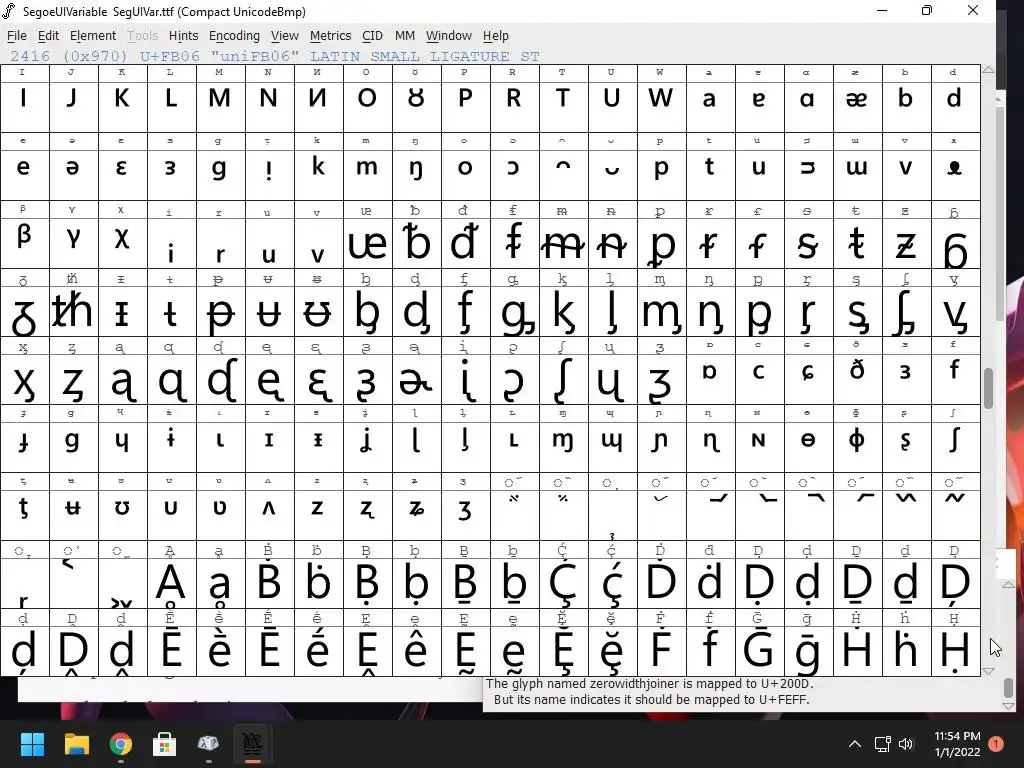Select the small k glyph cell
1024x768 pixels.
tap(319, 167)
